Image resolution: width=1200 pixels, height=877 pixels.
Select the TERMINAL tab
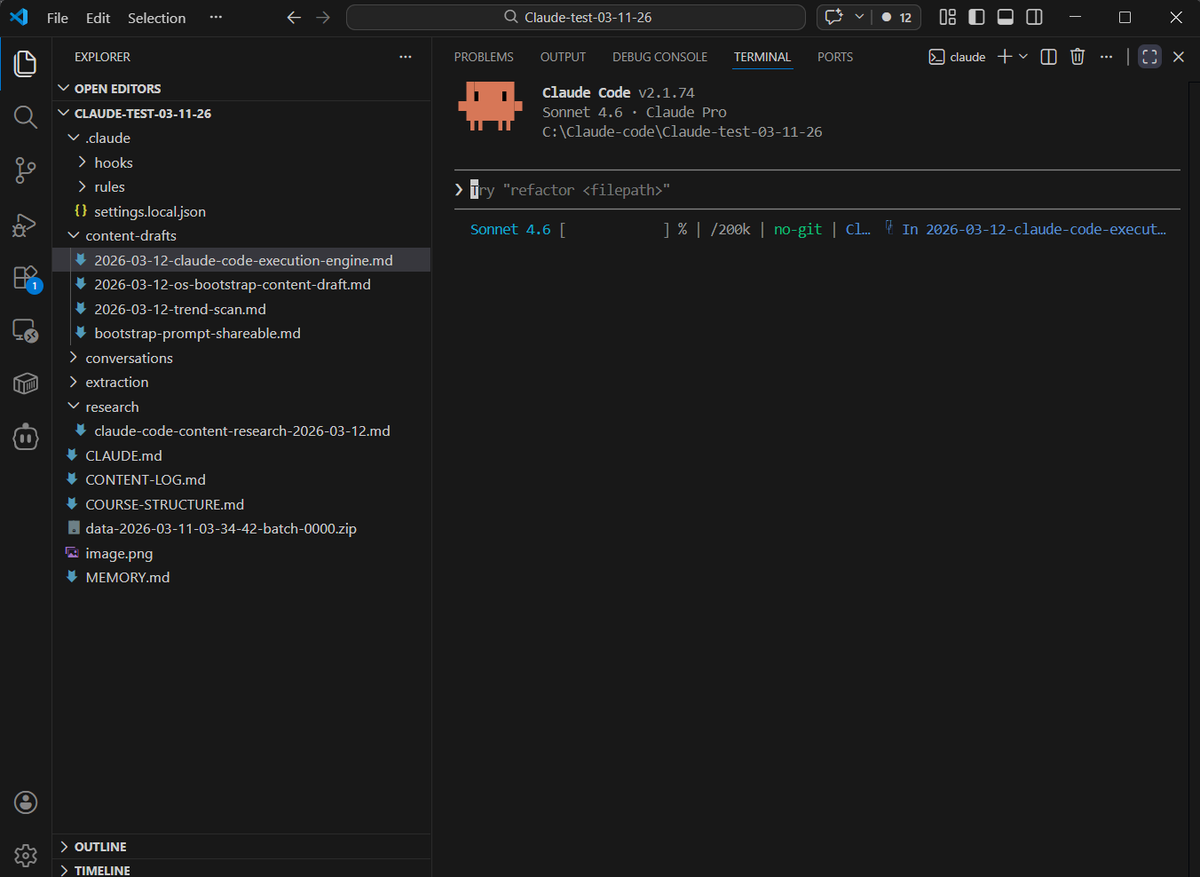click(x=762, y=57)
